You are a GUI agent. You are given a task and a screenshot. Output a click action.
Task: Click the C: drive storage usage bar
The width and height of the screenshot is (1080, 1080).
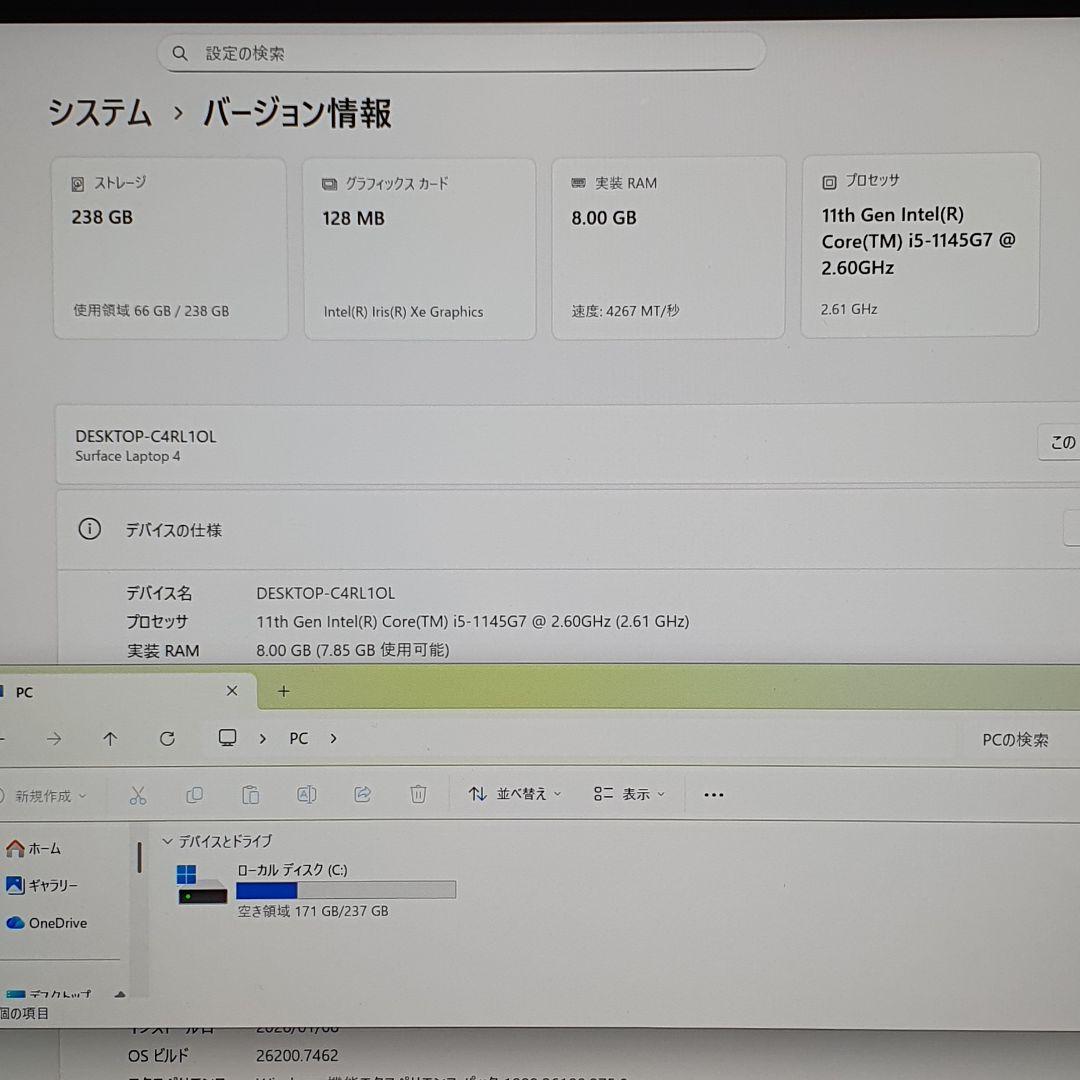coord(346,889)
